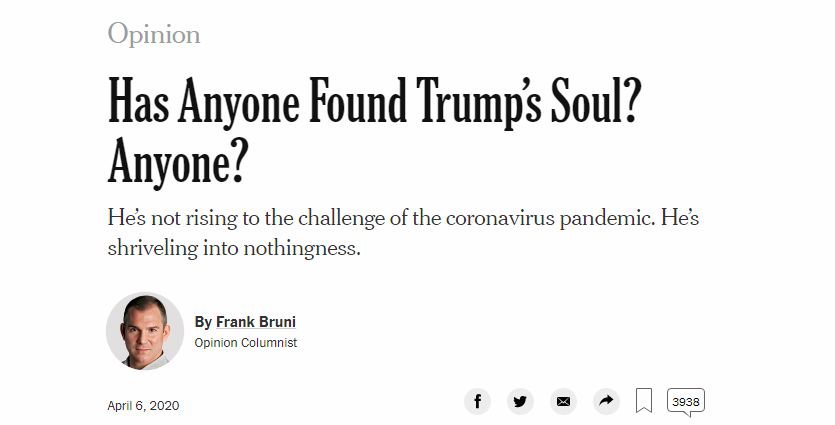835x425 pixels.
Task: Open more sharing options via the curved arrow icon
Action: [606, 401]
